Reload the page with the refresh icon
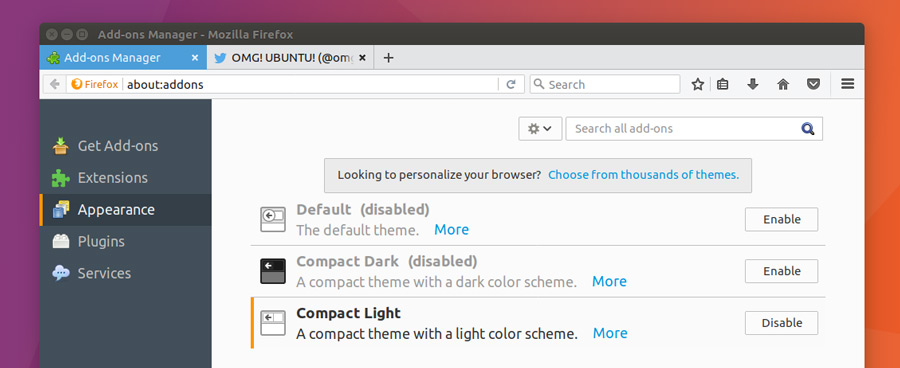 click(x=511, y=84)
